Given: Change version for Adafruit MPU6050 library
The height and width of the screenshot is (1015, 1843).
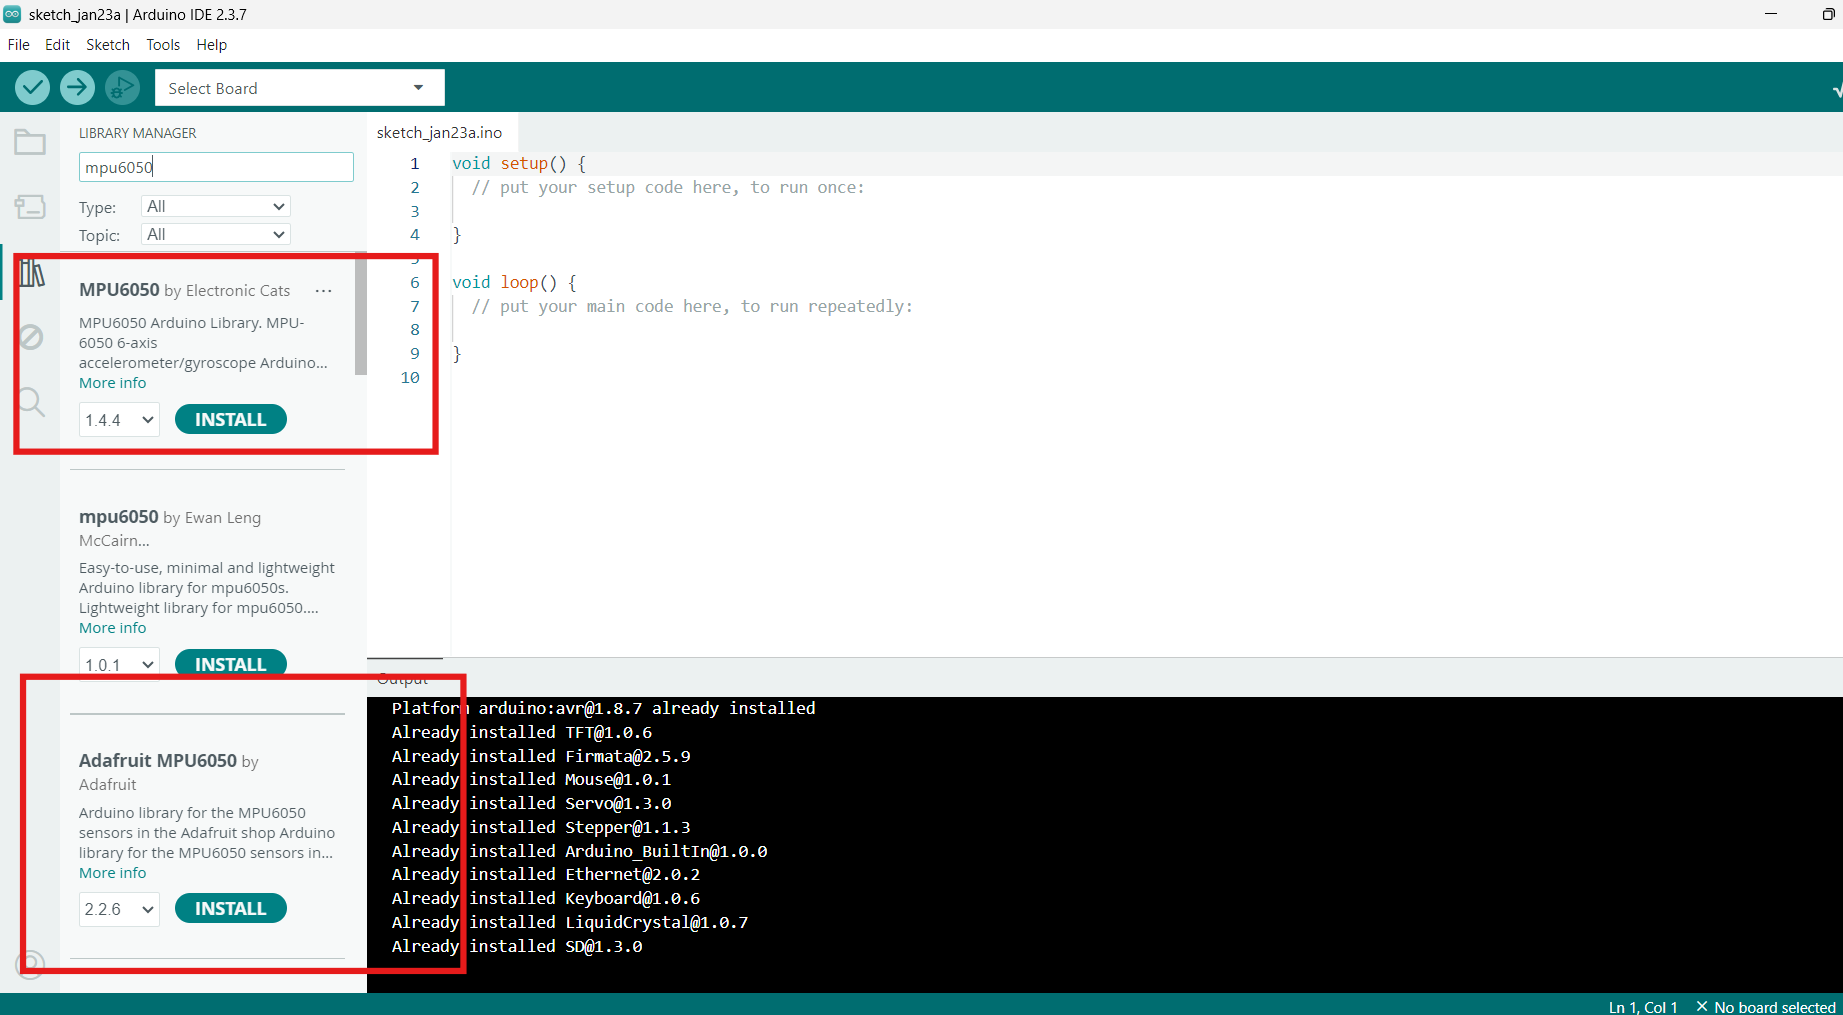Looking at the screenshot, I should [x=118, y=908].
